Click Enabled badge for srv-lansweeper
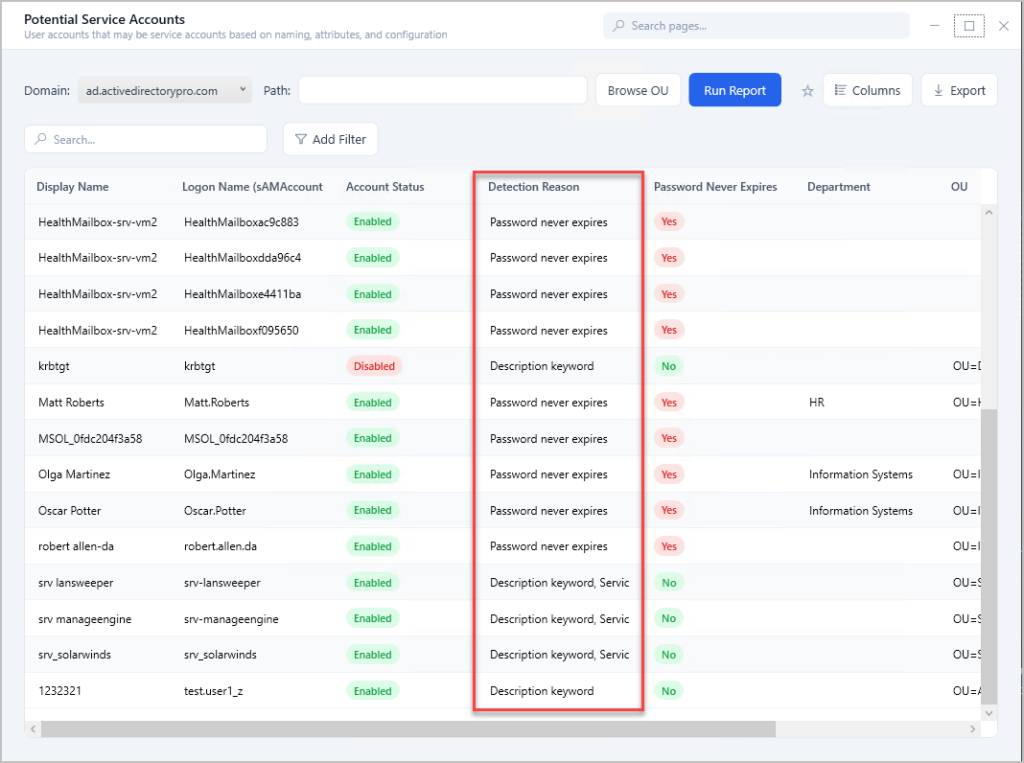This screenshot has height=763, width=1024. point(372,583)
